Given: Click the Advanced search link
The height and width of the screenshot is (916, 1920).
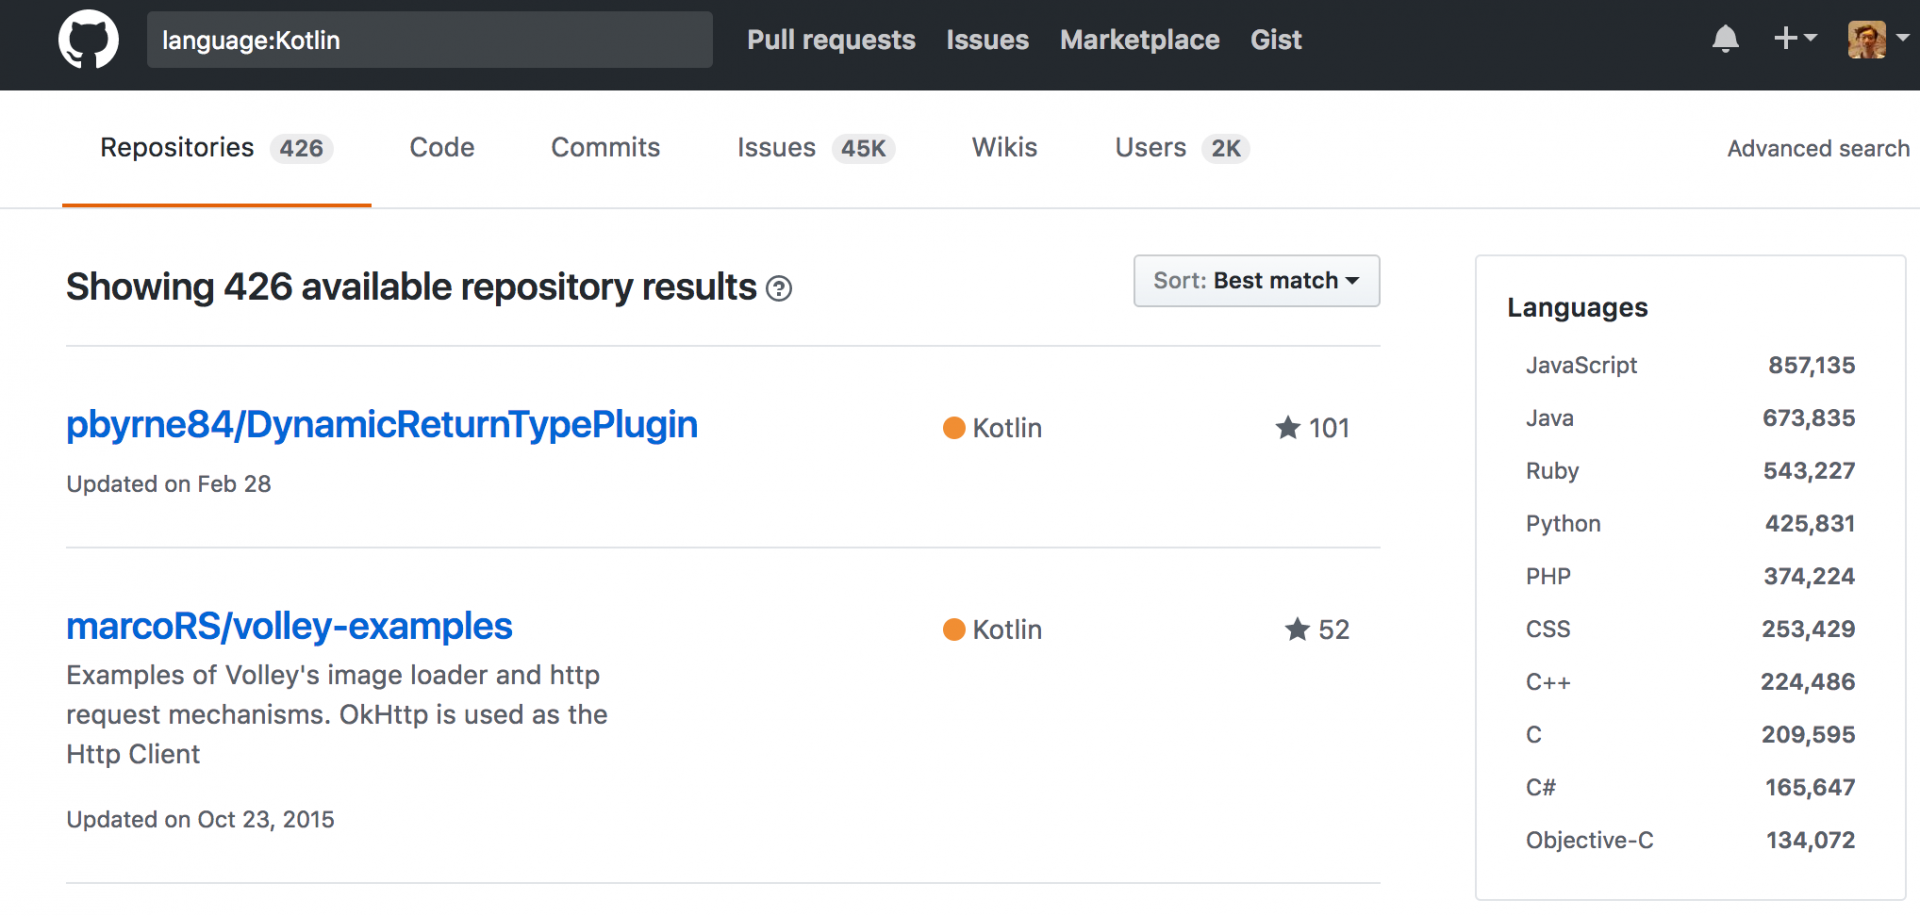Looking at the screenshot, I should click(x=1817, y=149).
